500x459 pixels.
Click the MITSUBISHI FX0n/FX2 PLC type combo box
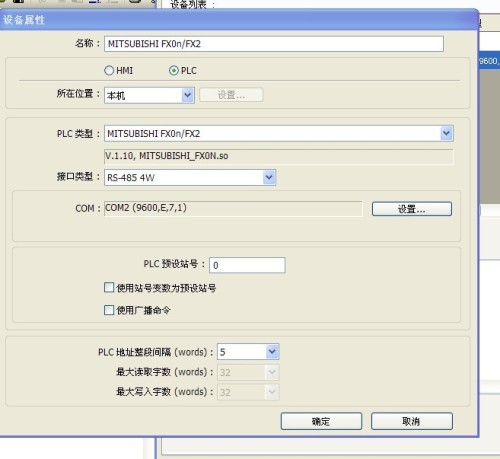(279, 133)
